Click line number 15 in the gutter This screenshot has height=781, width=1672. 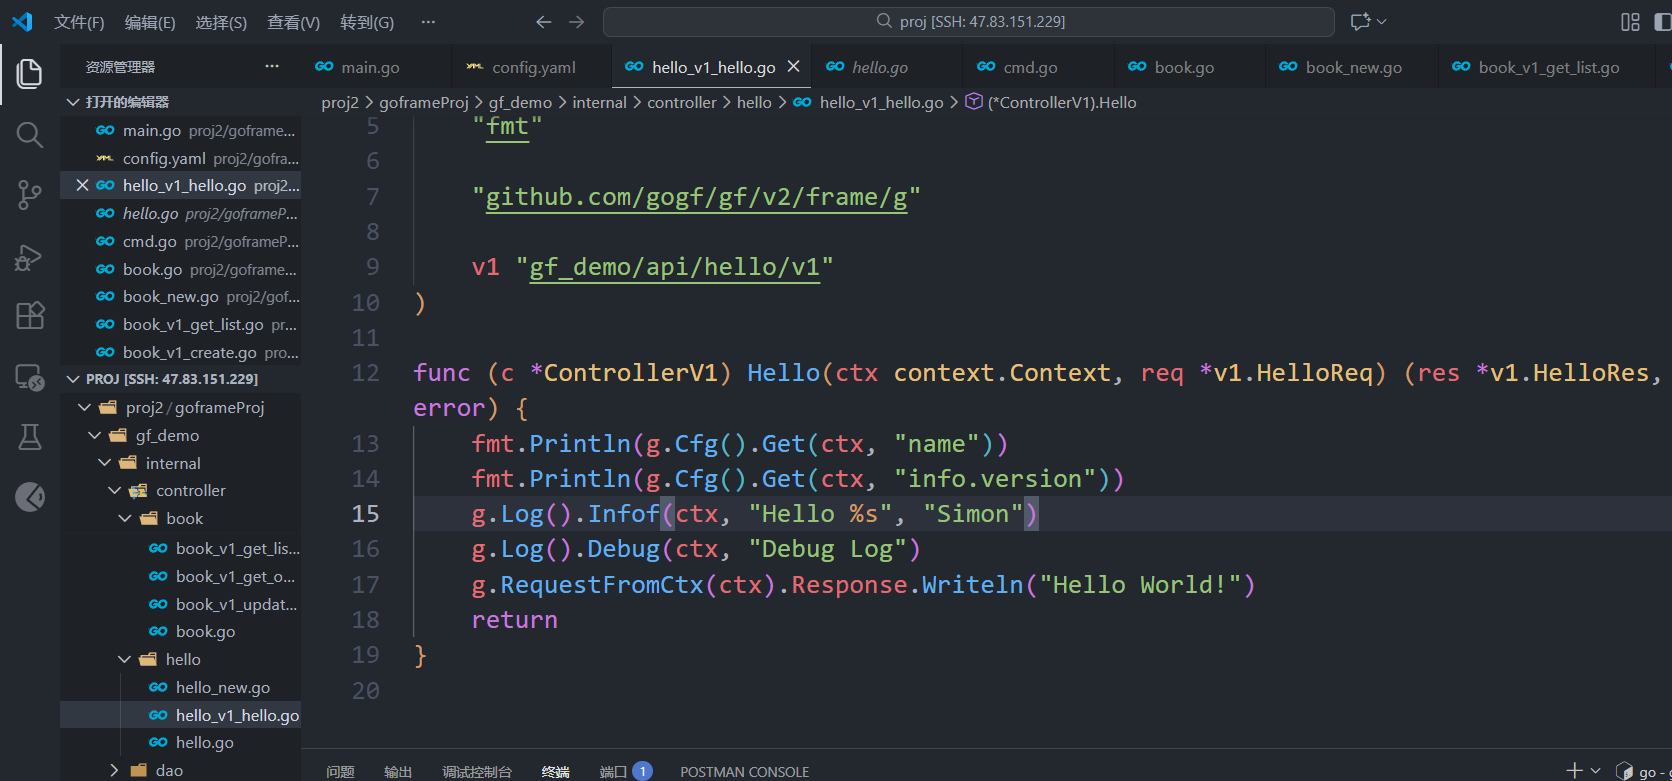(x=365, y=514)
